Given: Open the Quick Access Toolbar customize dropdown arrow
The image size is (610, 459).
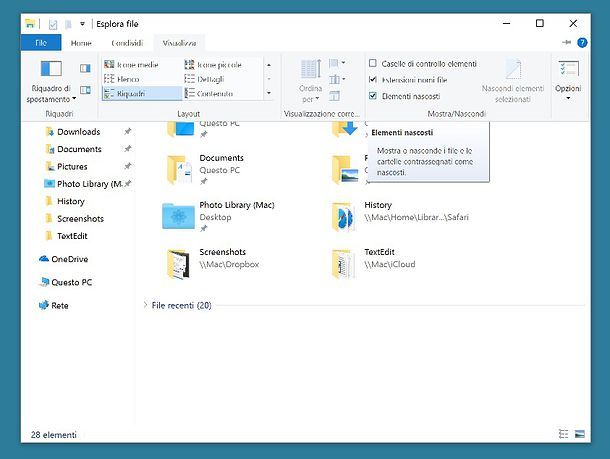Looking at the screenshot, I should 82,23.
